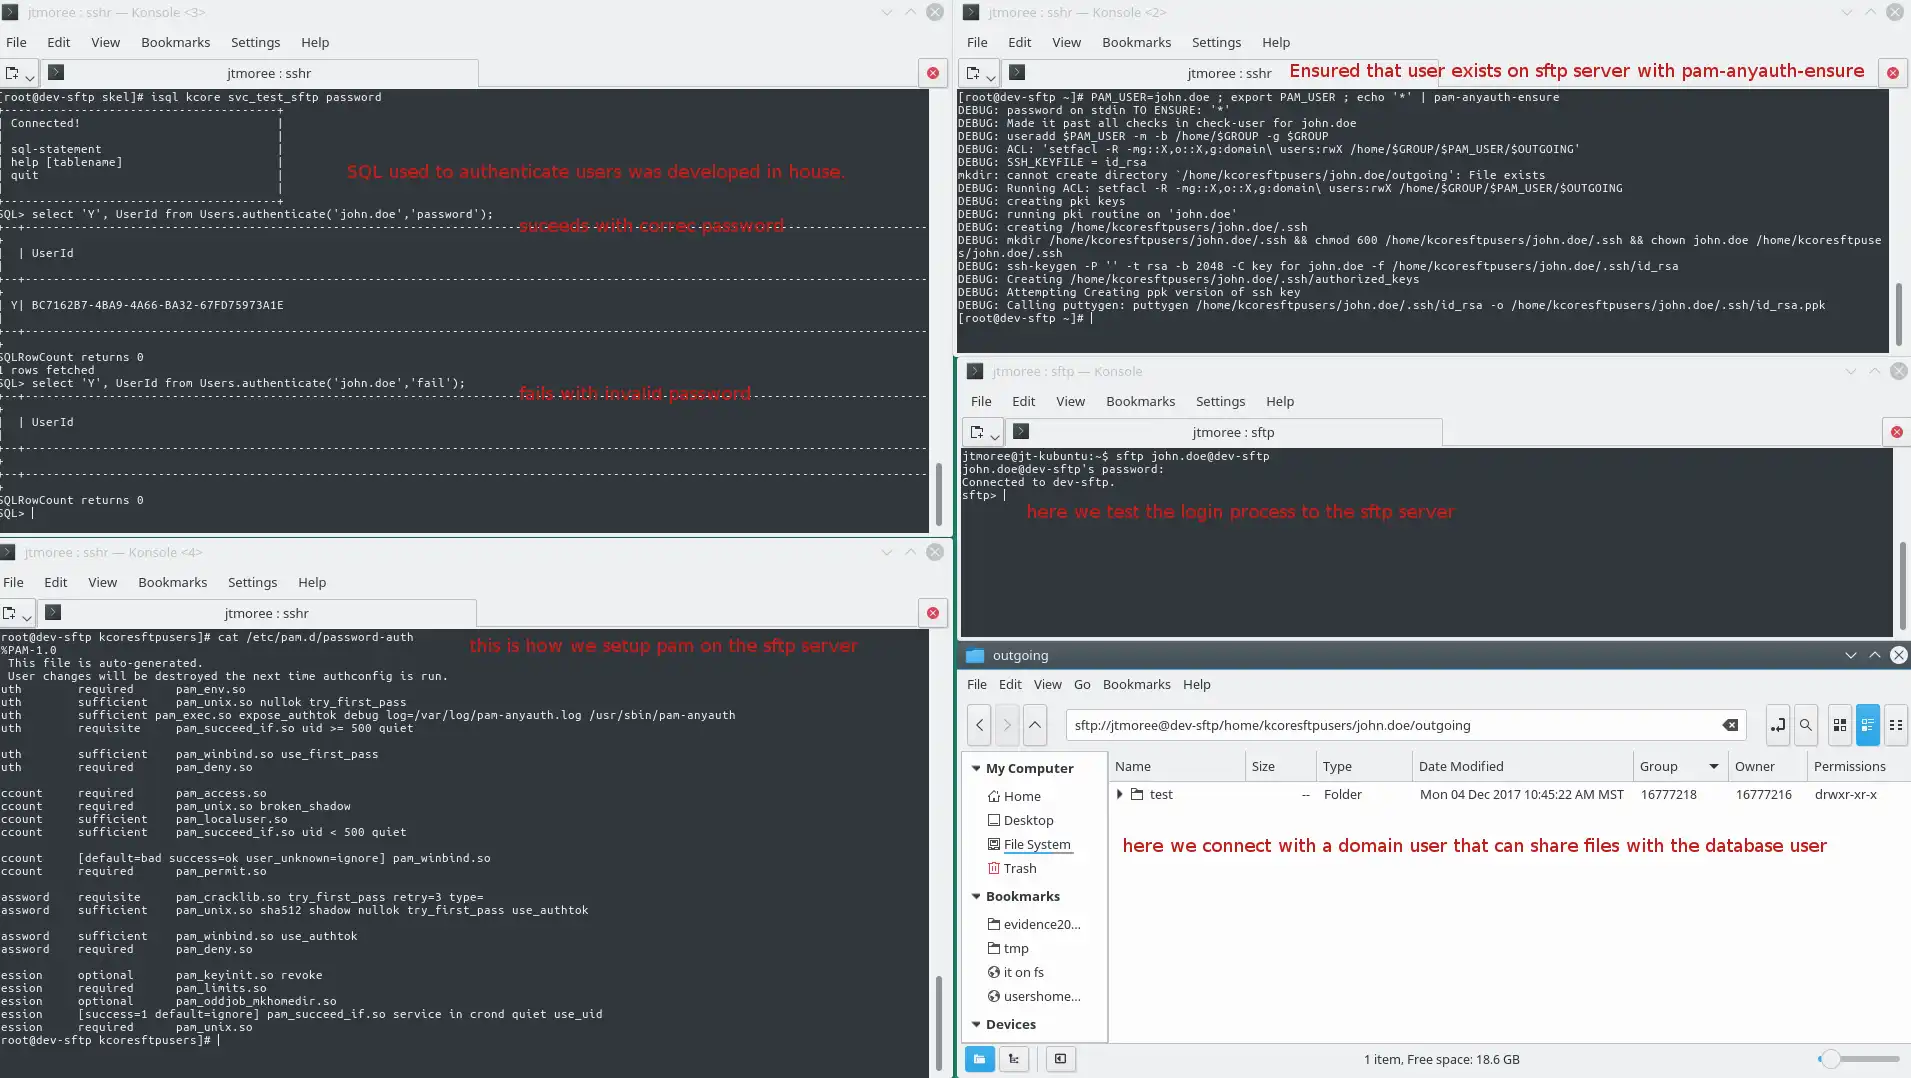
Task: Show tree view in the sidebar
Action: tap(1014, 1059)
